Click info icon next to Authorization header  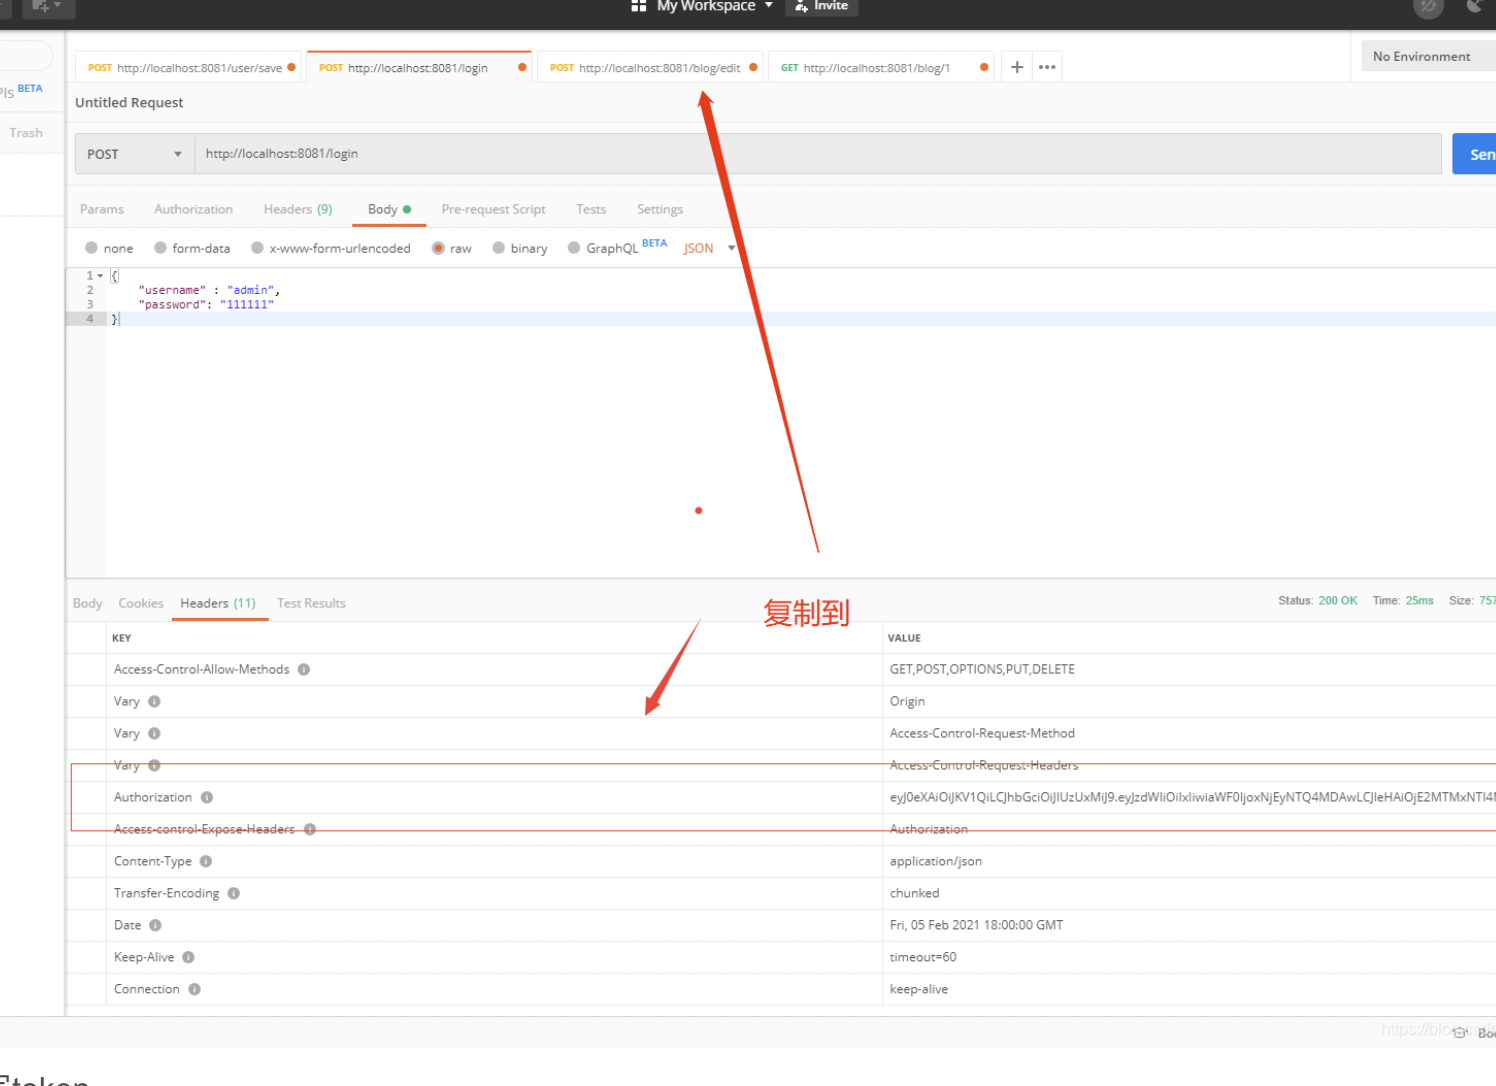pos(207,797)
